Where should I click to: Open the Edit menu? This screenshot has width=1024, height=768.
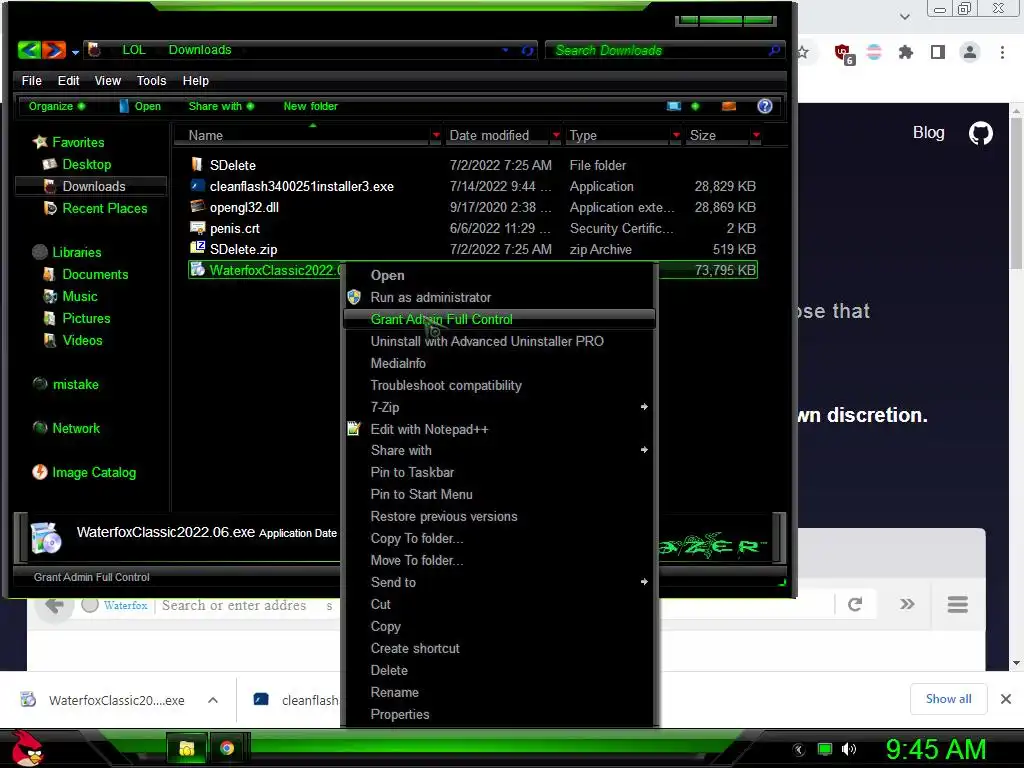point(69,80)
